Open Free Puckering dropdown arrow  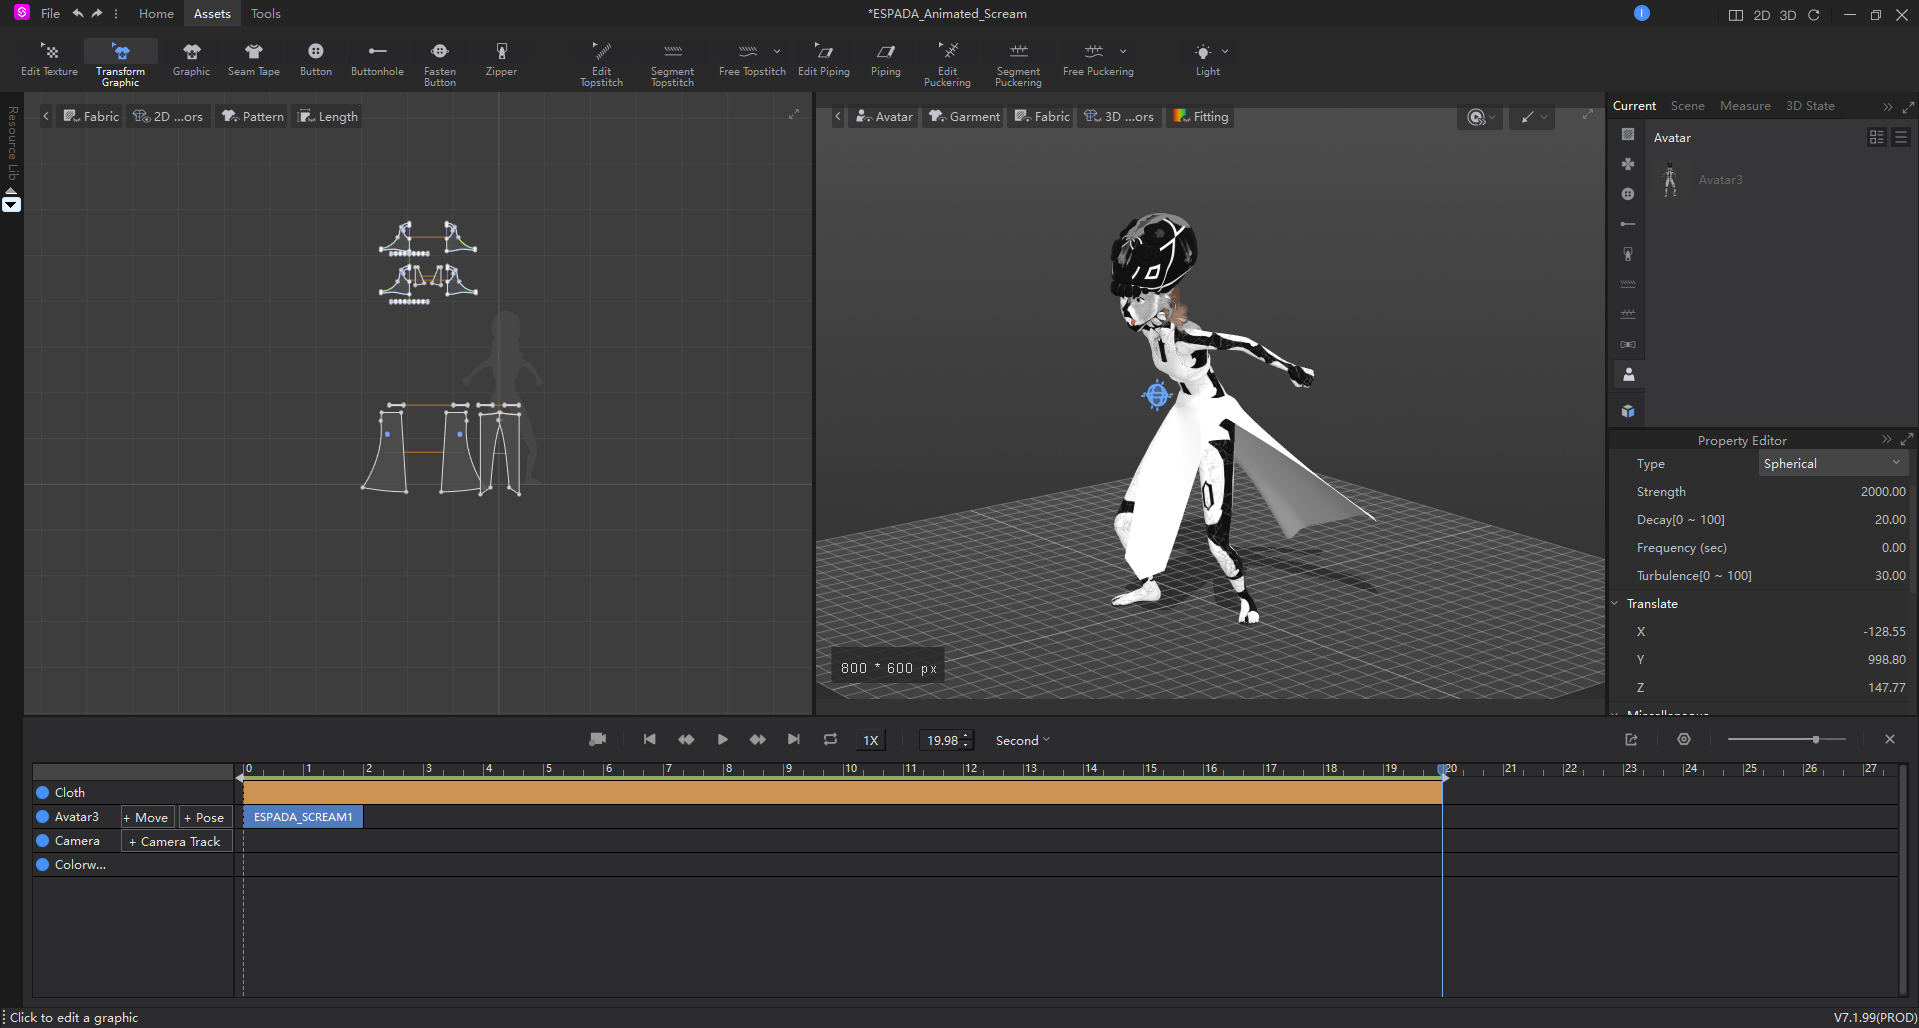[1123, 51]
